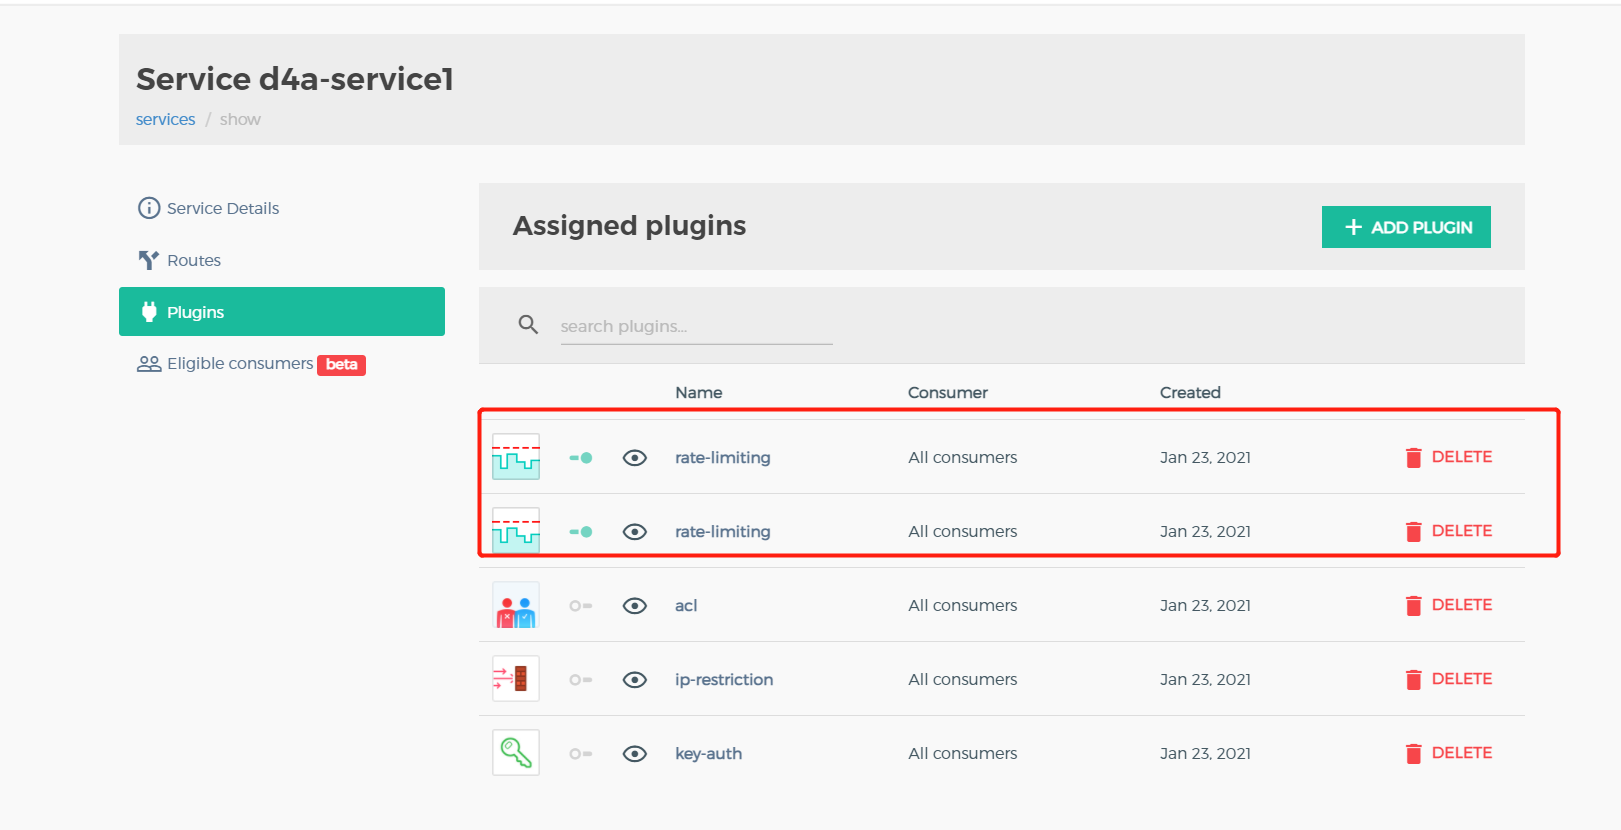The width and height of the screenshot is (1621, 830).
Task: Click Jan 23, 2021 in the acl row
Action: tap(1205, 605)
